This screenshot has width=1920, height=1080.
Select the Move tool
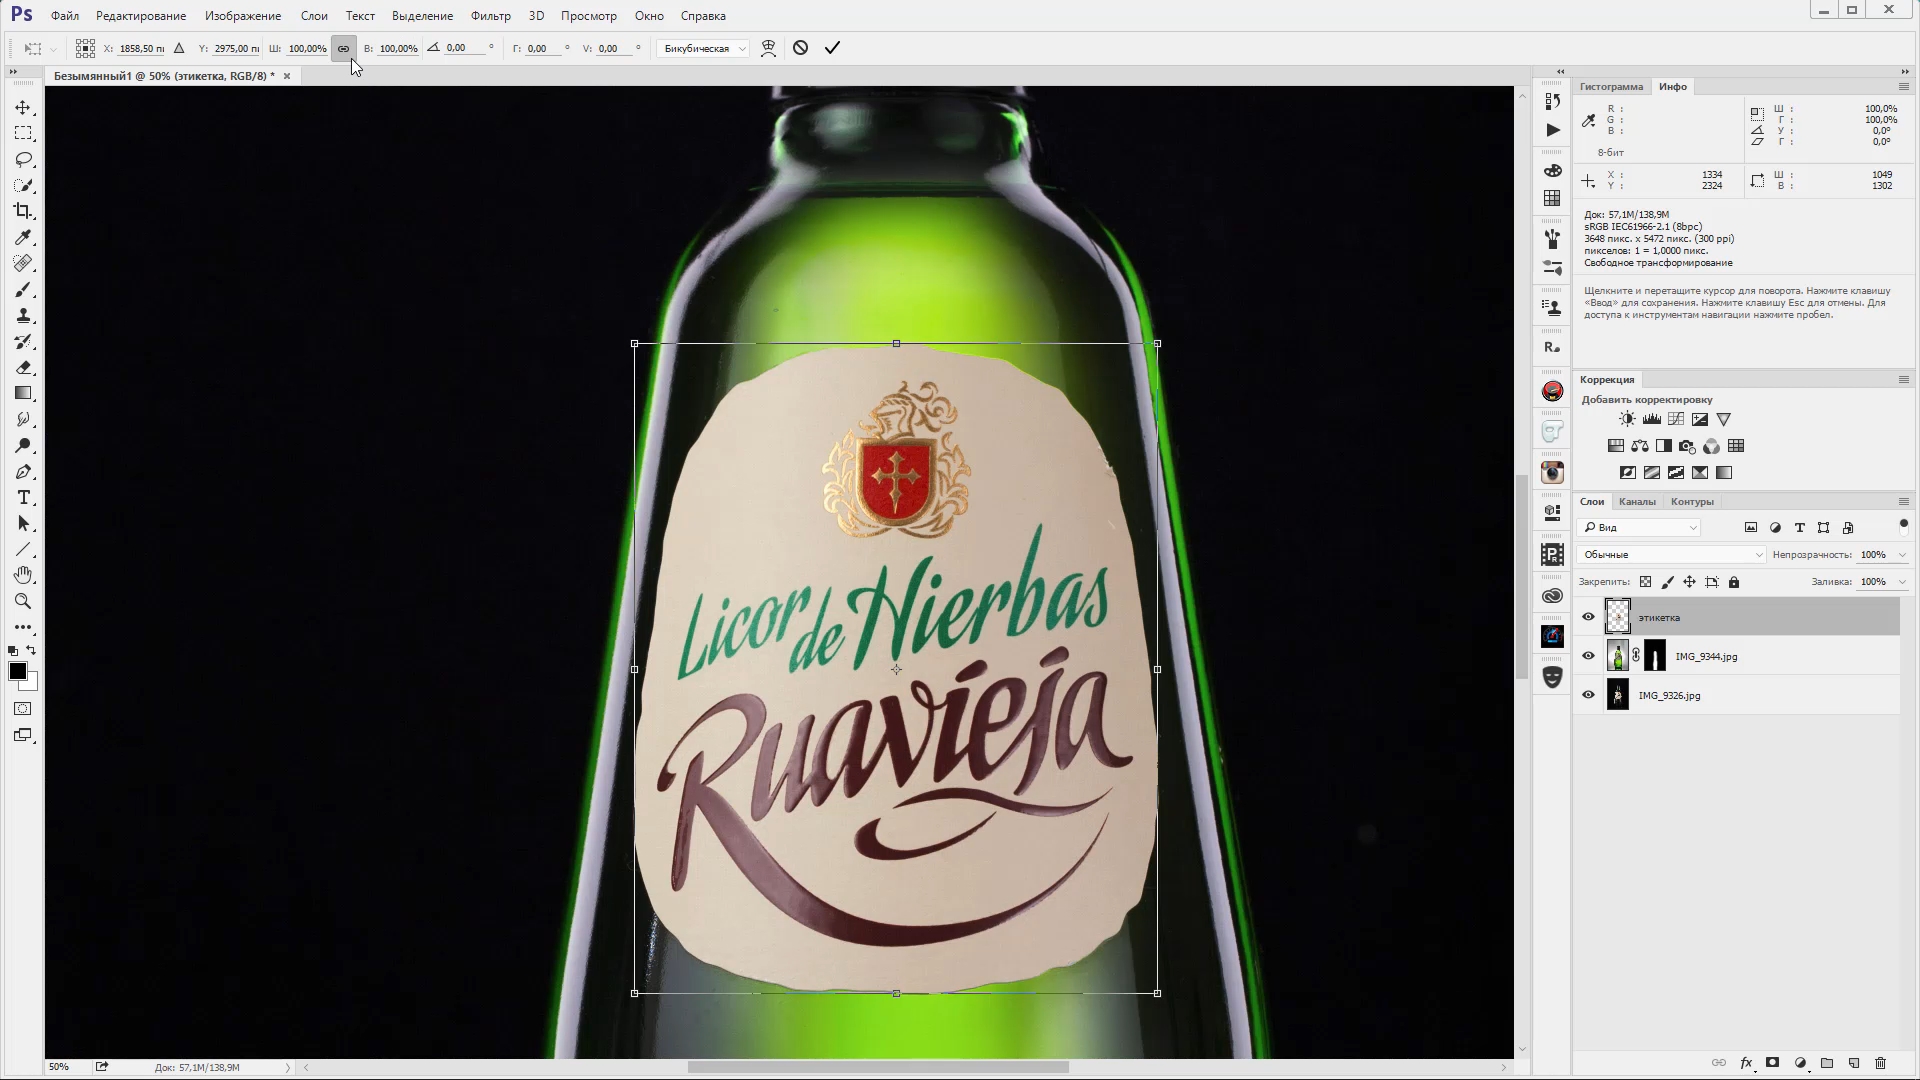pyautogui.click(x=24, y=107)
